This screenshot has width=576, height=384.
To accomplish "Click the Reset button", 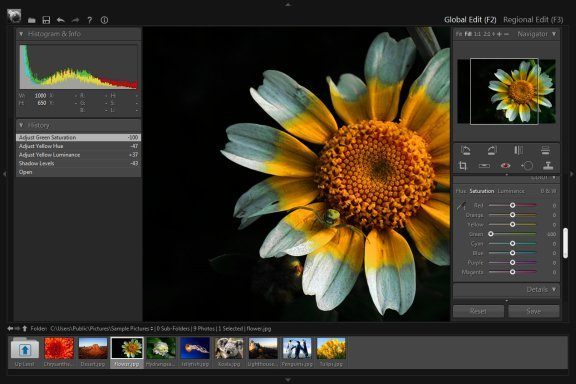I will (478, 311).
